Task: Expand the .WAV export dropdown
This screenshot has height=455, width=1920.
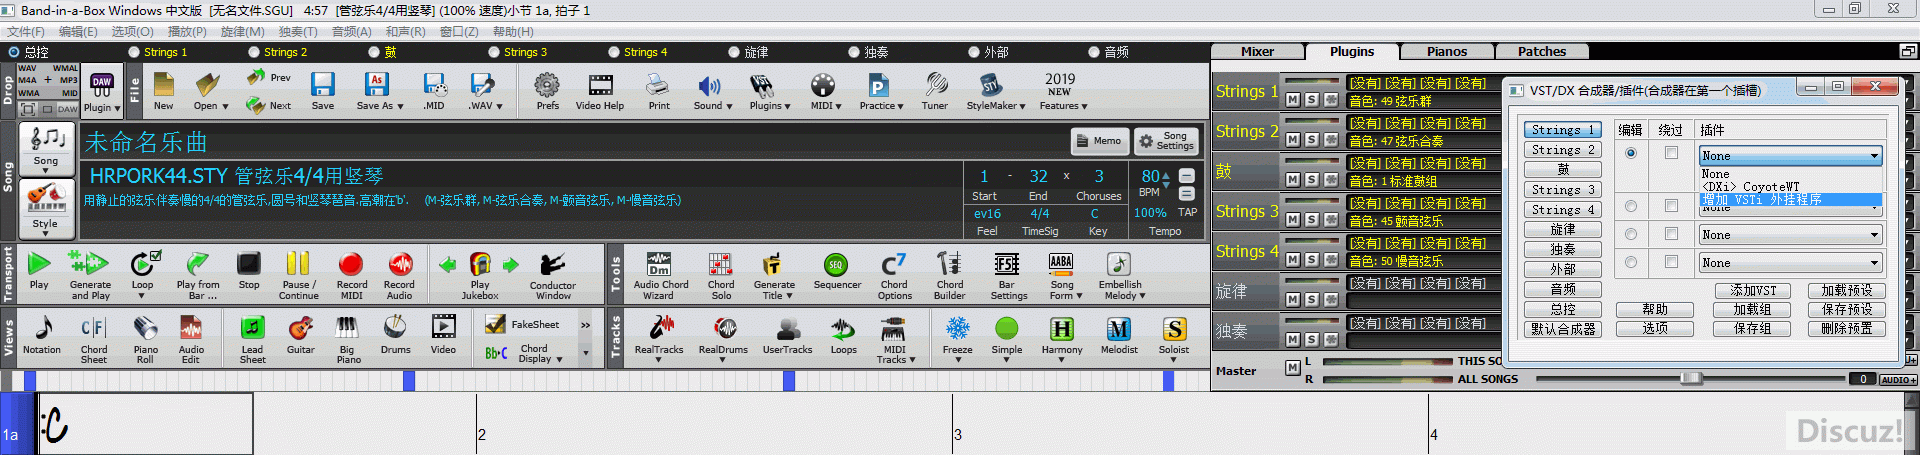Action: (x=499, y=106)
